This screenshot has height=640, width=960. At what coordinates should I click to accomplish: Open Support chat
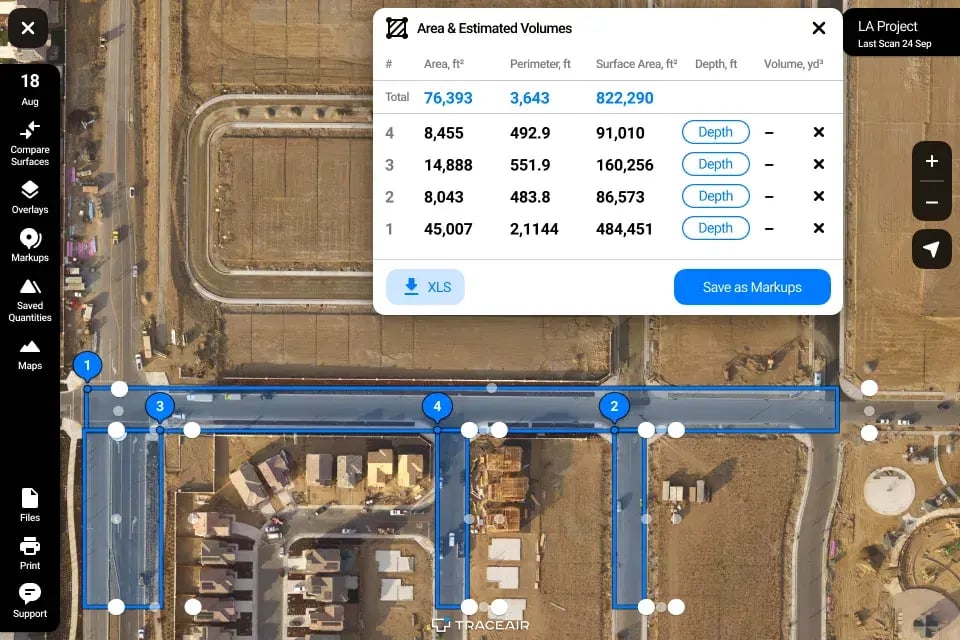pyautogui.click(x=30, y=600)
